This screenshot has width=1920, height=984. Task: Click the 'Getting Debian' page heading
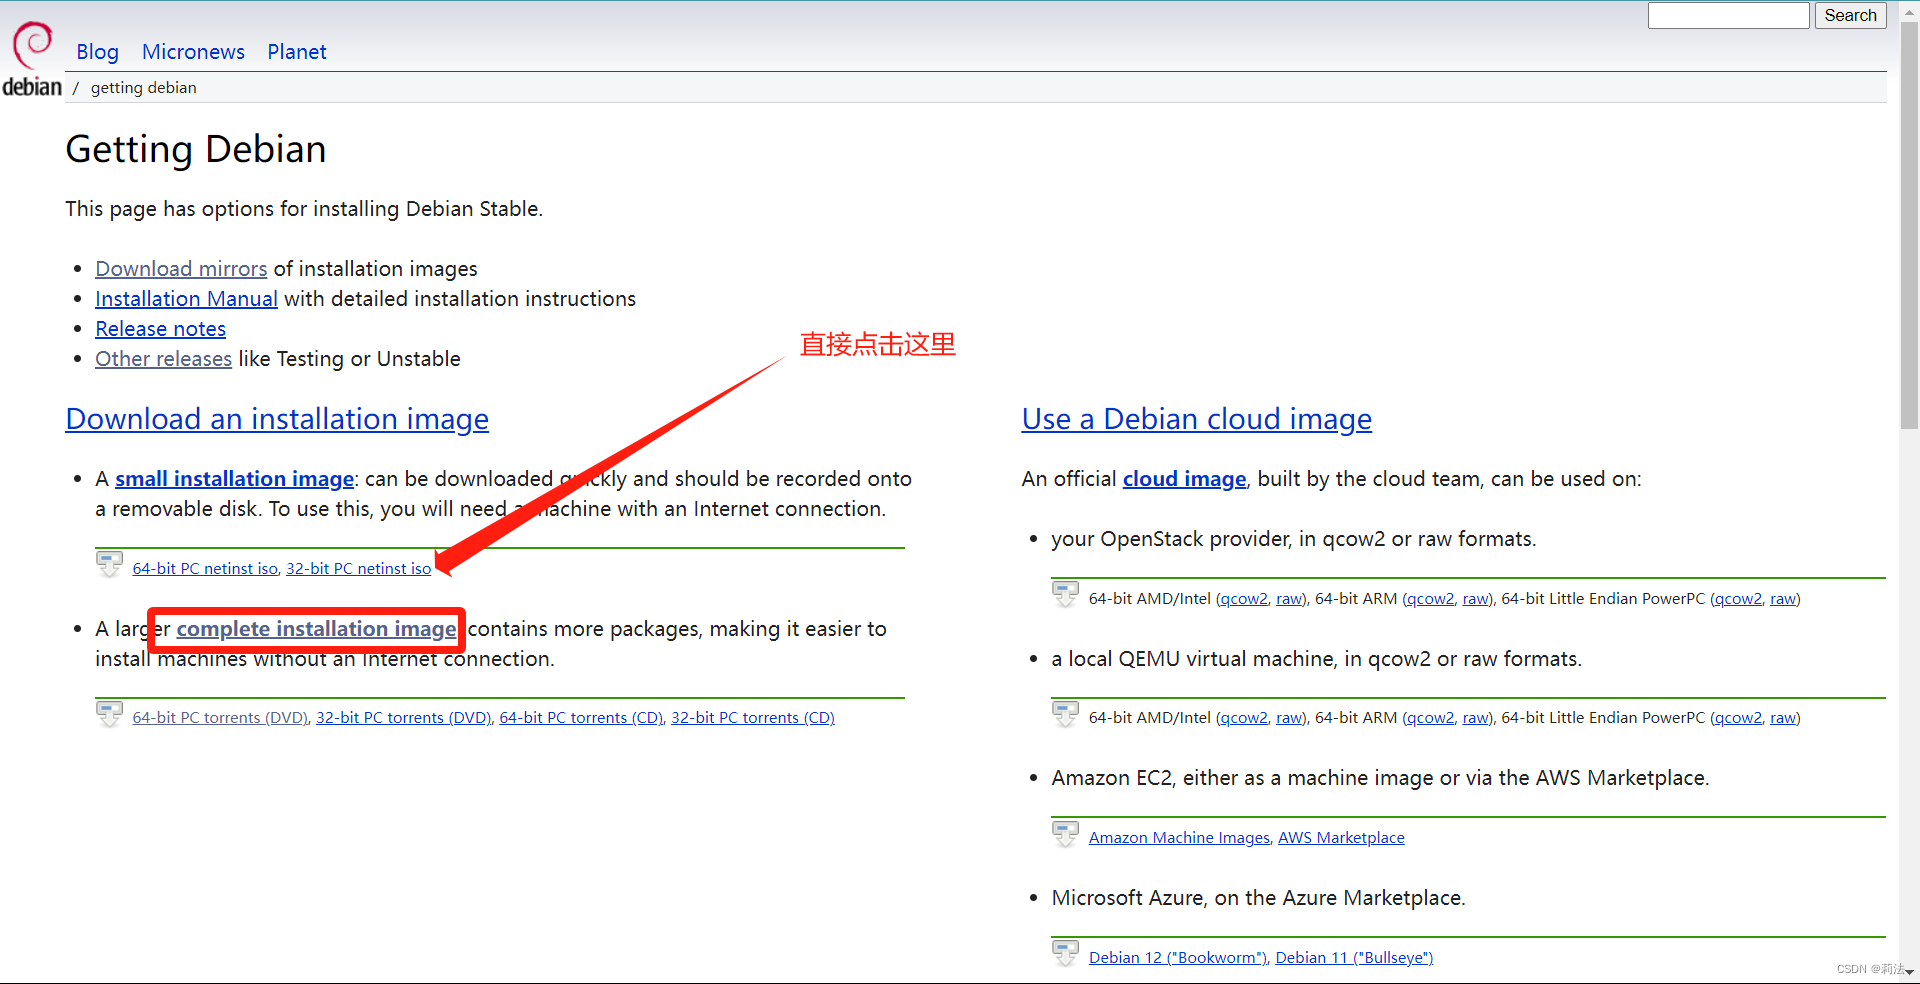pos(196,150)
